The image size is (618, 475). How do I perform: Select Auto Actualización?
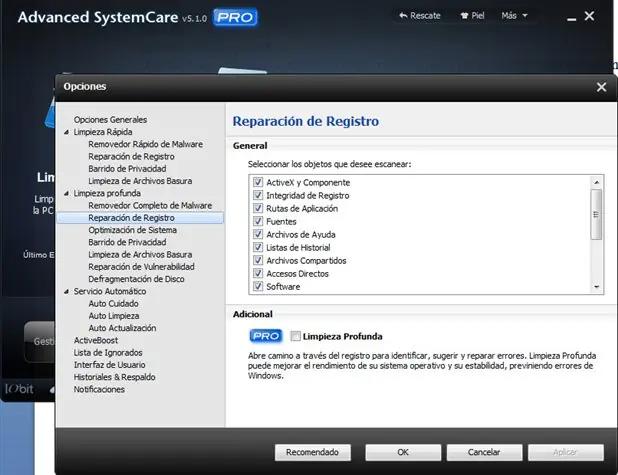pos(122,328)
